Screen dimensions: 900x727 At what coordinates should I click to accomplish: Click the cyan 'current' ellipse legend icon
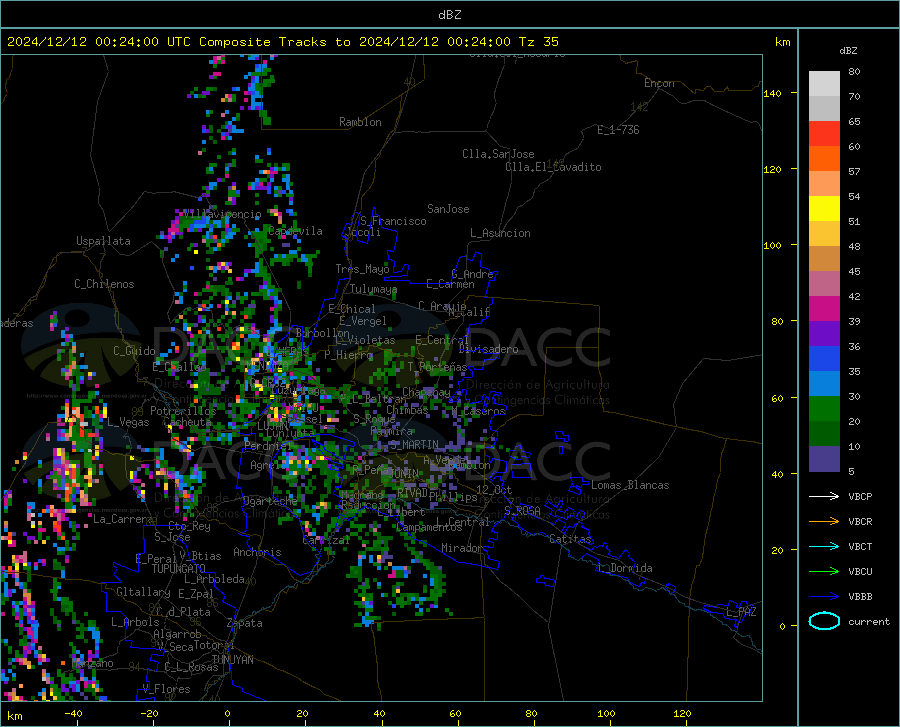pyautogui.click(x=824, y=621)
